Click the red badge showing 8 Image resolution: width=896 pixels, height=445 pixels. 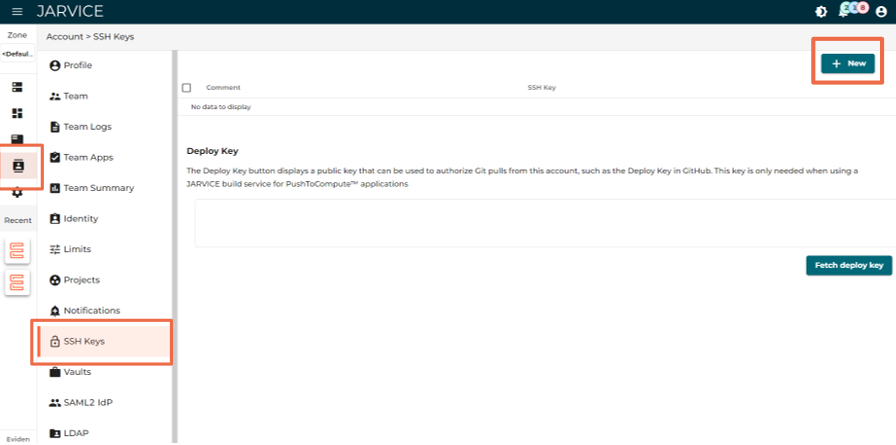tap(862, 8)
